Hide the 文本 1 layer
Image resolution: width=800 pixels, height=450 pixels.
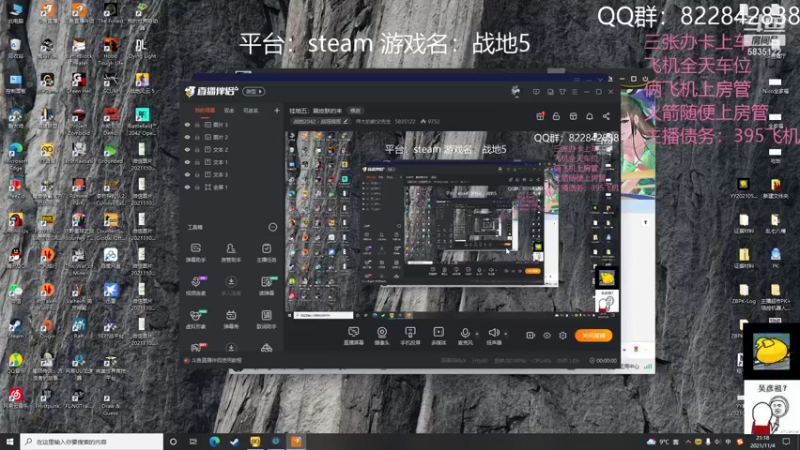point(187,162)
